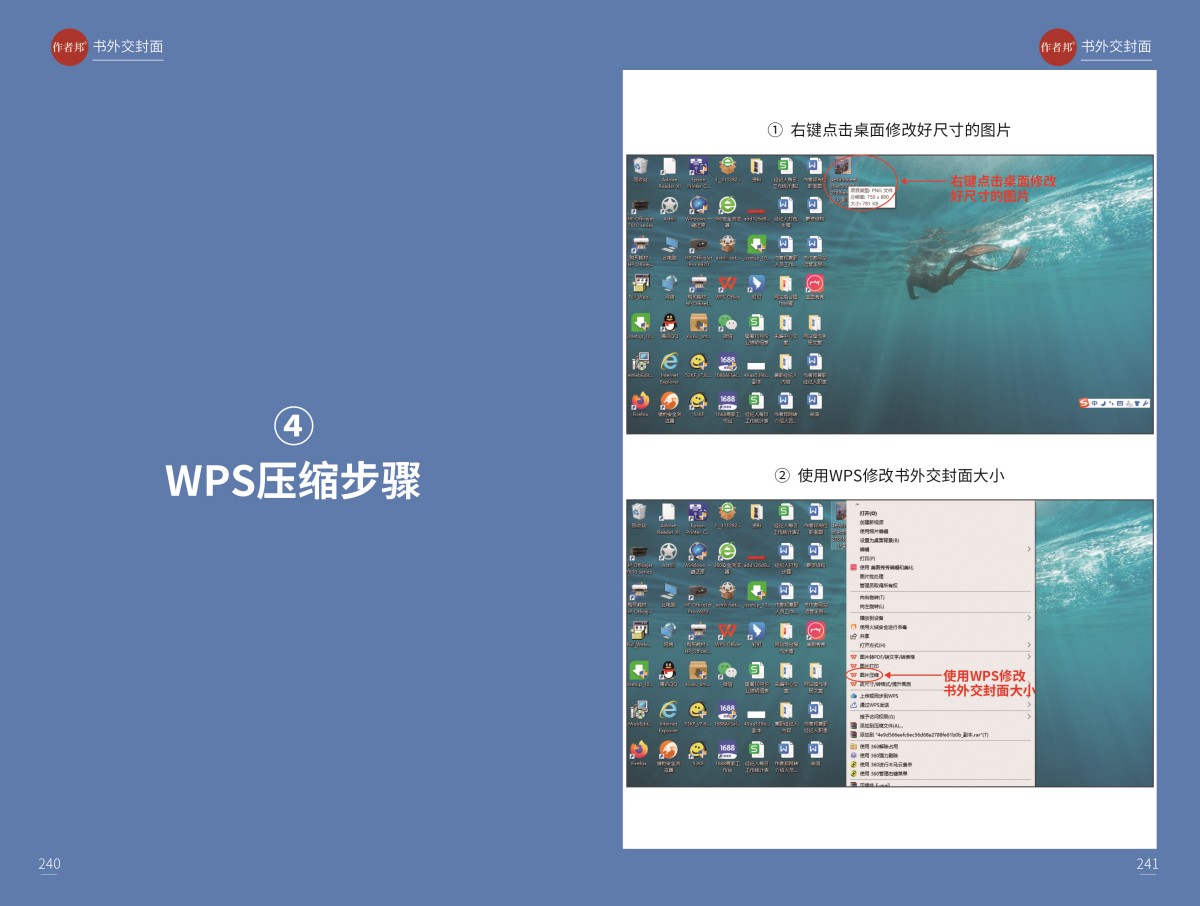Click the circled PNG thumbnail in top screenshot

(x=842, y=168)
